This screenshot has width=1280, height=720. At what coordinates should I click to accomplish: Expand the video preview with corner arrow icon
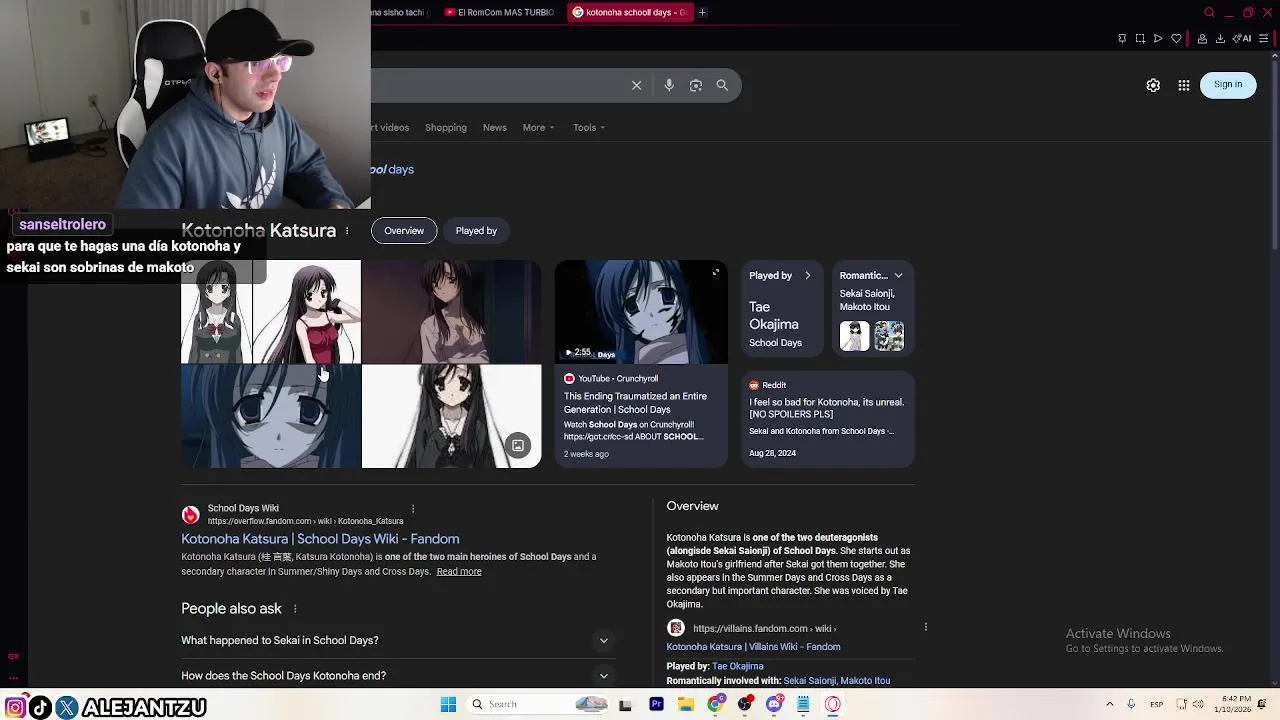point(715,272)
